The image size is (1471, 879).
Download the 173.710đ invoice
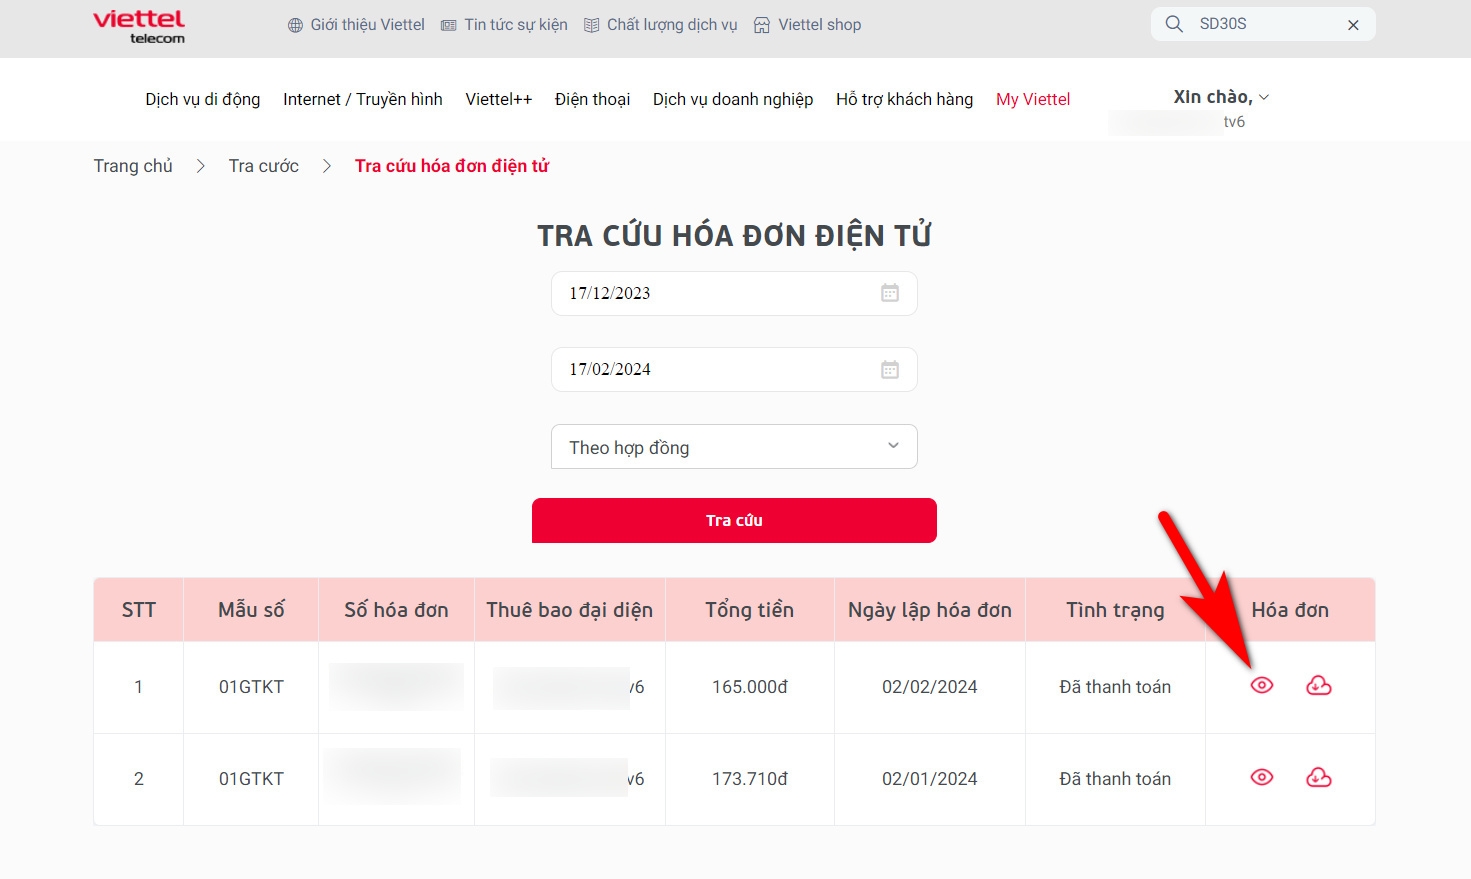click(1319, 778)
